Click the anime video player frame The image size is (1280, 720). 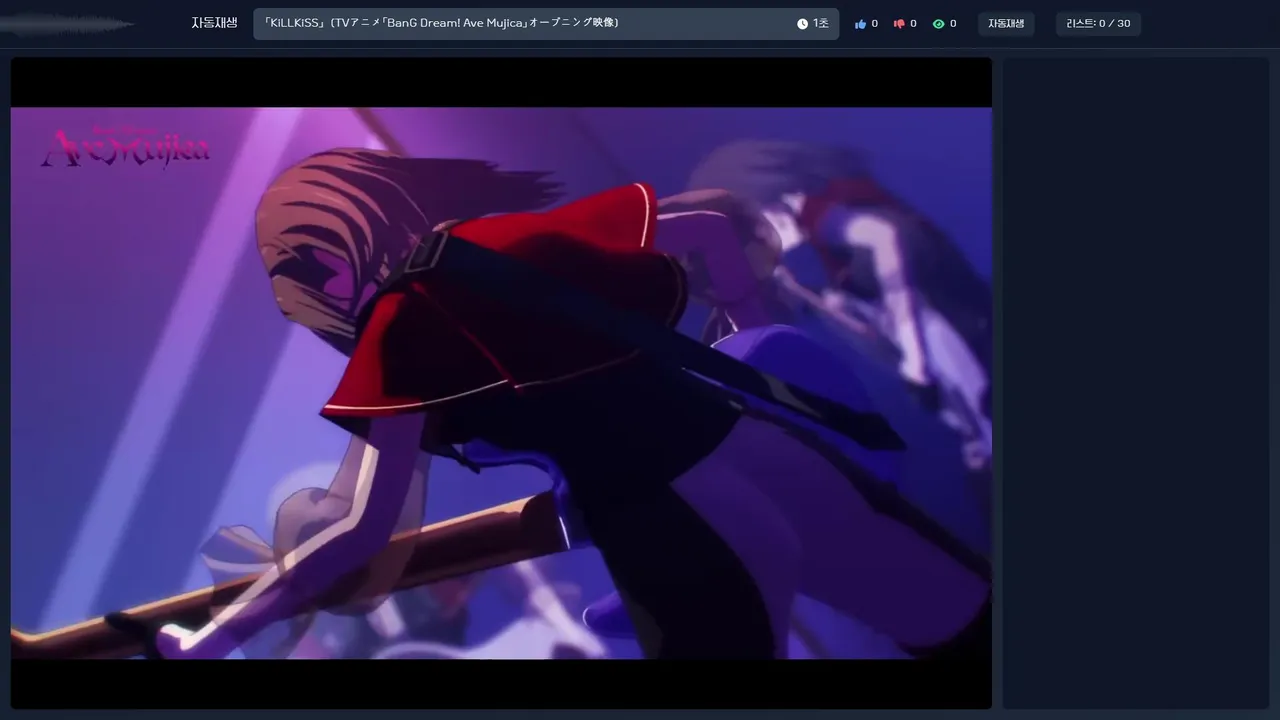pyautogui.click(x=501, y=383)
